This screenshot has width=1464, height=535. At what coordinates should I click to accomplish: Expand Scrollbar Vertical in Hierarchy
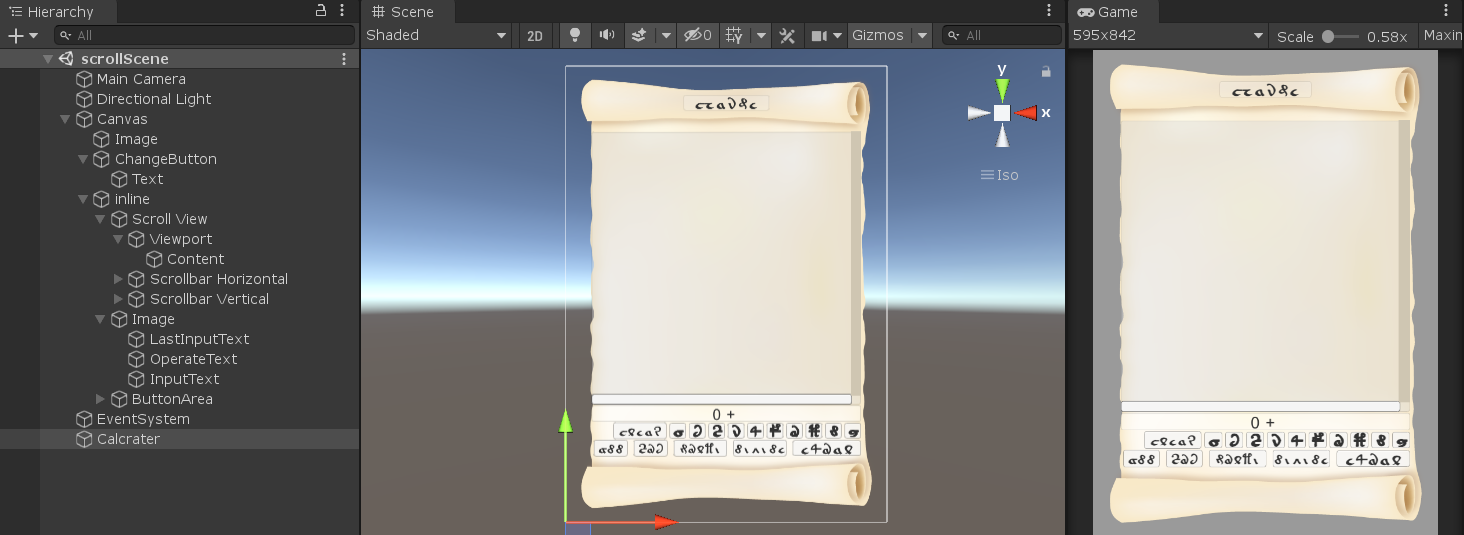[x=118, y=299]
